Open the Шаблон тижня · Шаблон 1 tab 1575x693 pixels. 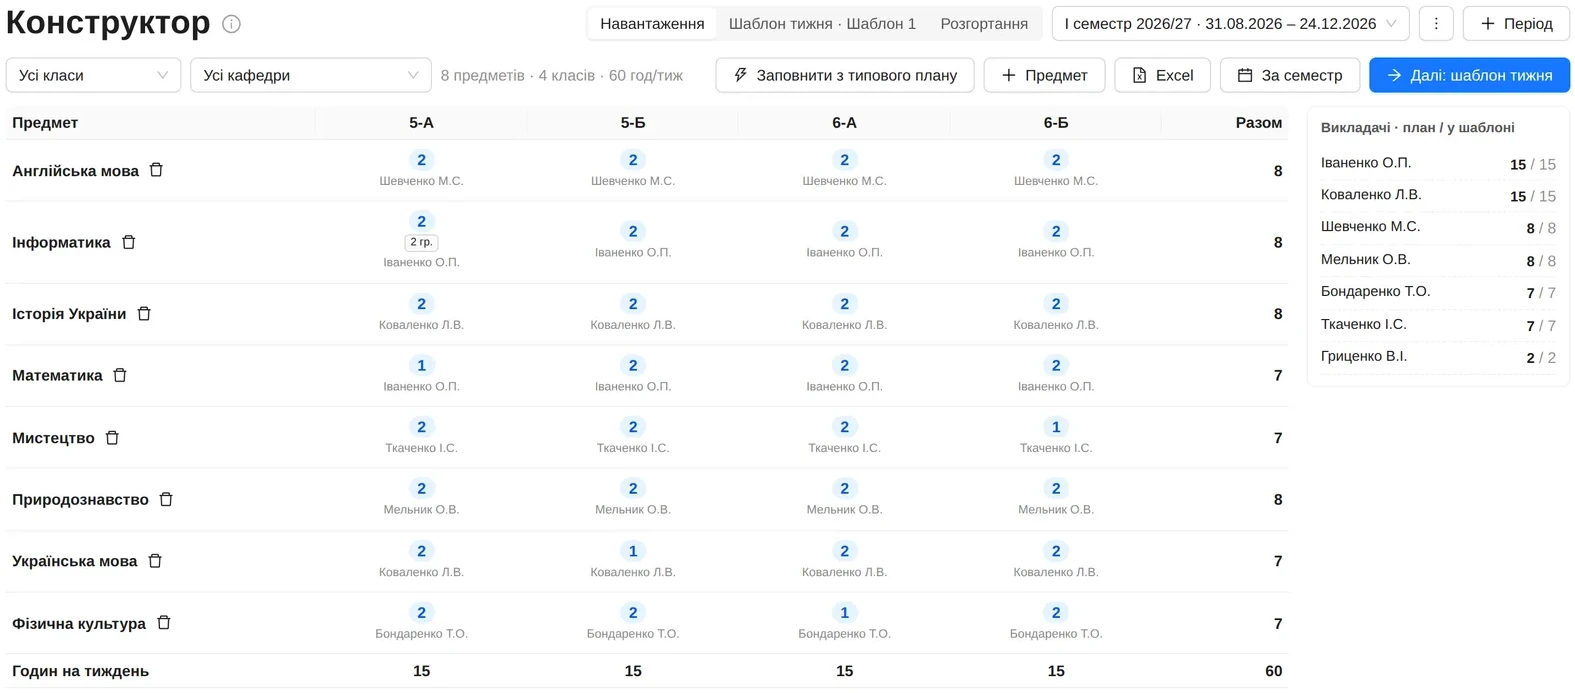(822, 24)
